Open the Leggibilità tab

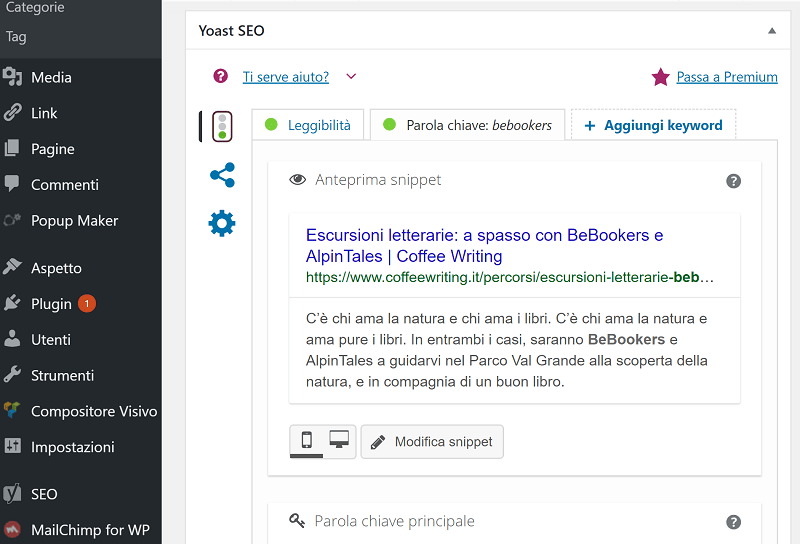click(x=308, y=125)
